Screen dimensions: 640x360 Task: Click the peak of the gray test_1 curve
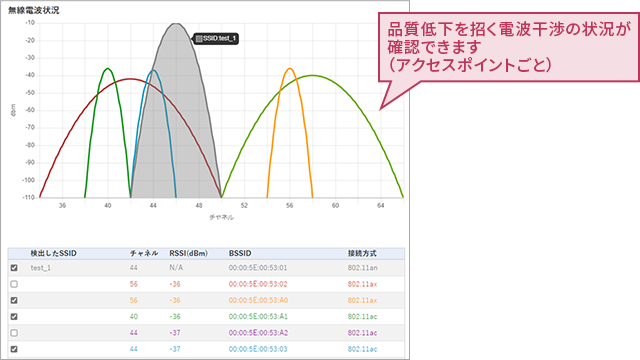(176, 24)
